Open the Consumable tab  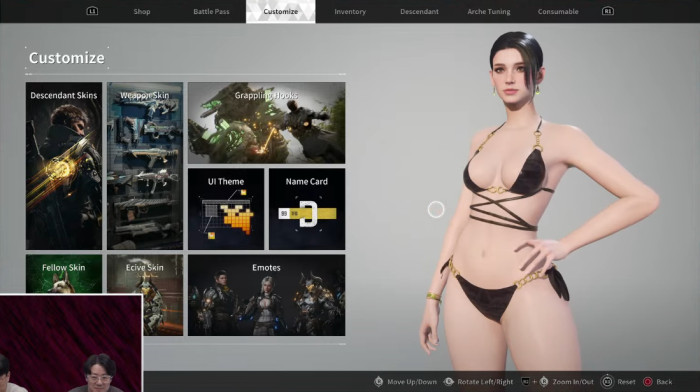click(x=558, y=12)
